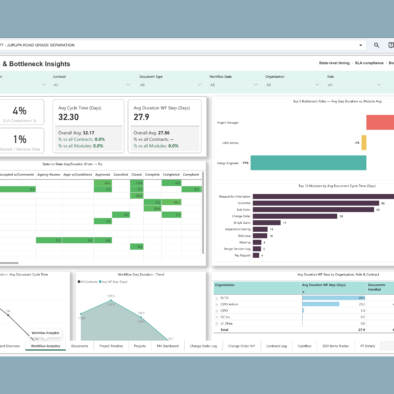Viewport: 394px width, 394px height.
Task: Click the Avg WF Step Days legend item
Action: coord(113,282)
